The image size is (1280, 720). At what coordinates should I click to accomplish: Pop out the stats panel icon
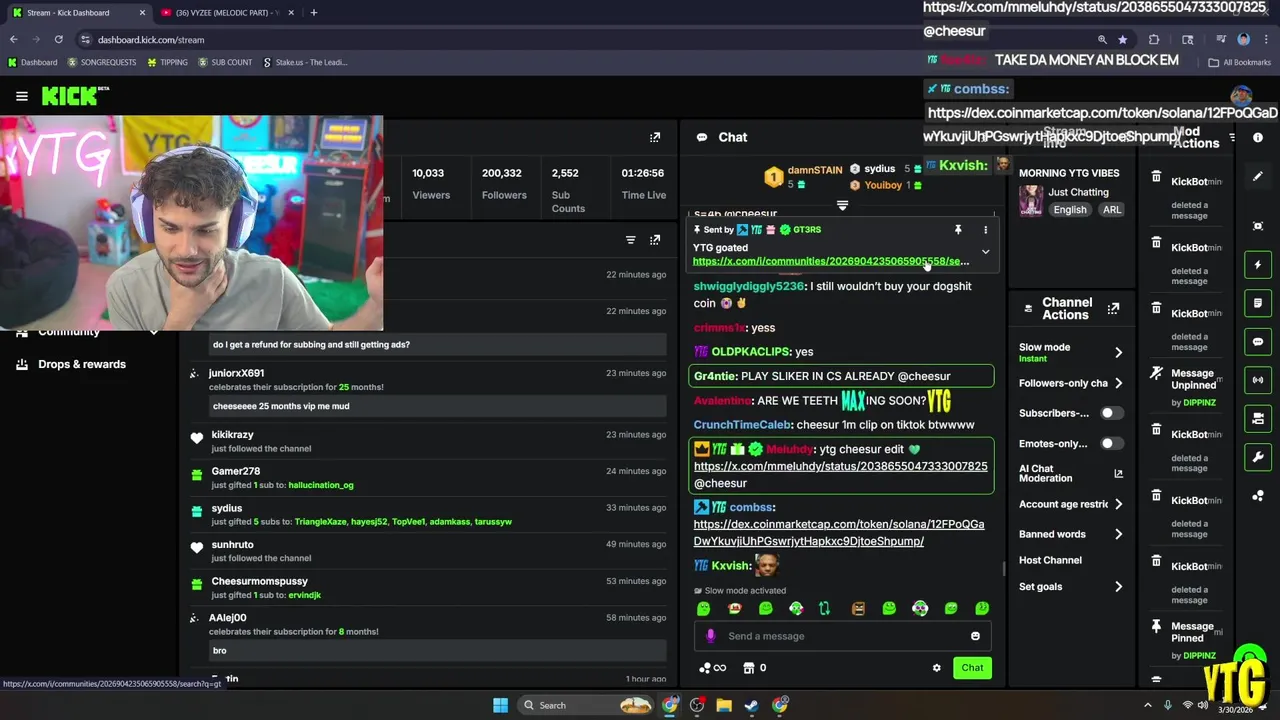(x=655, y=137)
